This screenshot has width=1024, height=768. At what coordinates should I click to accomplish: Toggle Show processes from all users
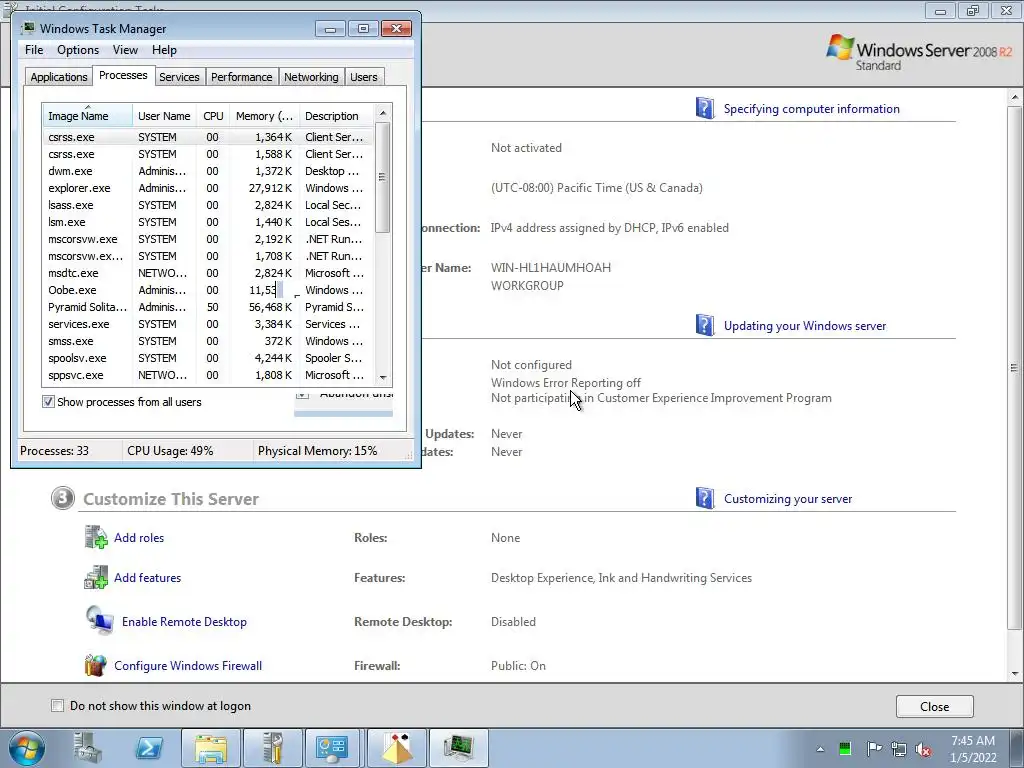coord(48,402)
